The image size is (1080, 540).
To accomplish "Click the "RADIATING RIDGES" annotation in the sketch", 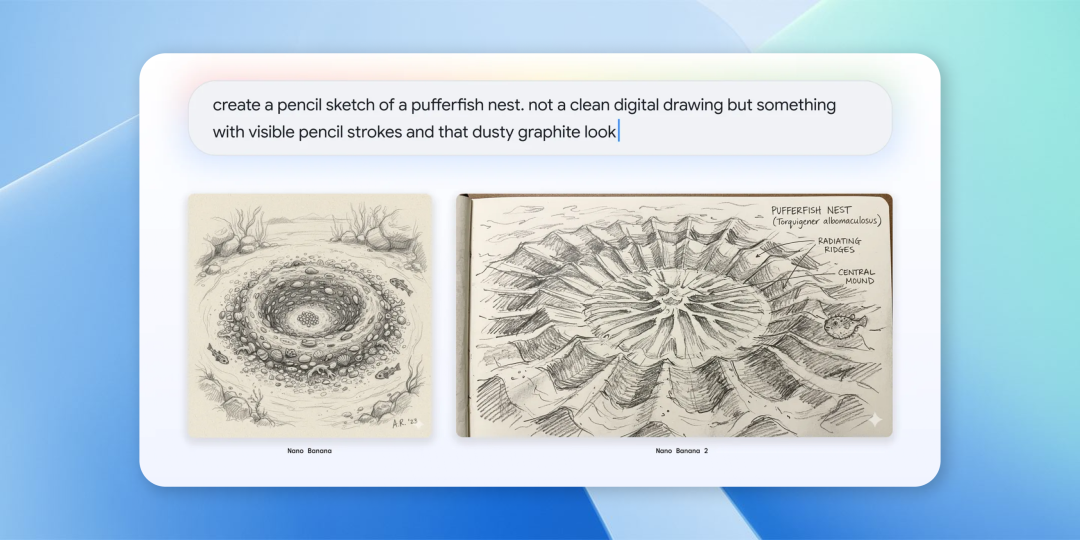I will (x=840, y=246).
